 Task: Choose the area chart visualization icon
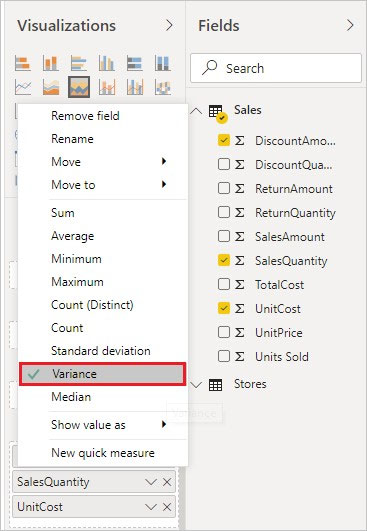pos(51,87)
